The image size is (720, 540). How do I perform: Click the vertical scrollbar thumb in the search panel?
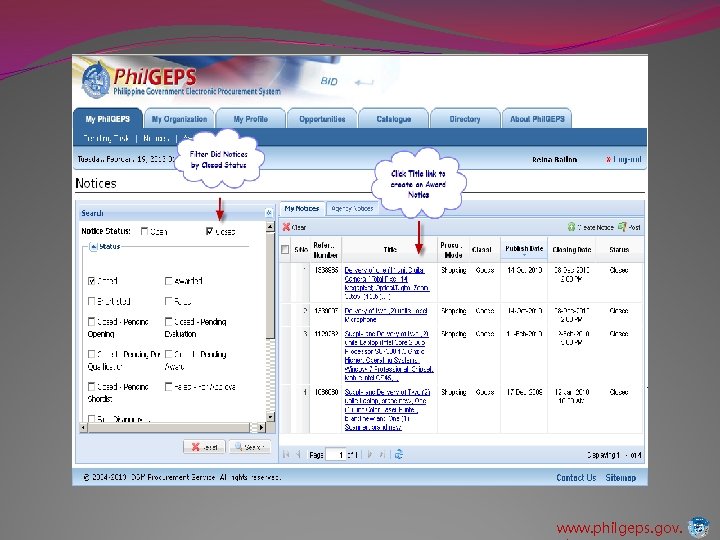(270, 285)
